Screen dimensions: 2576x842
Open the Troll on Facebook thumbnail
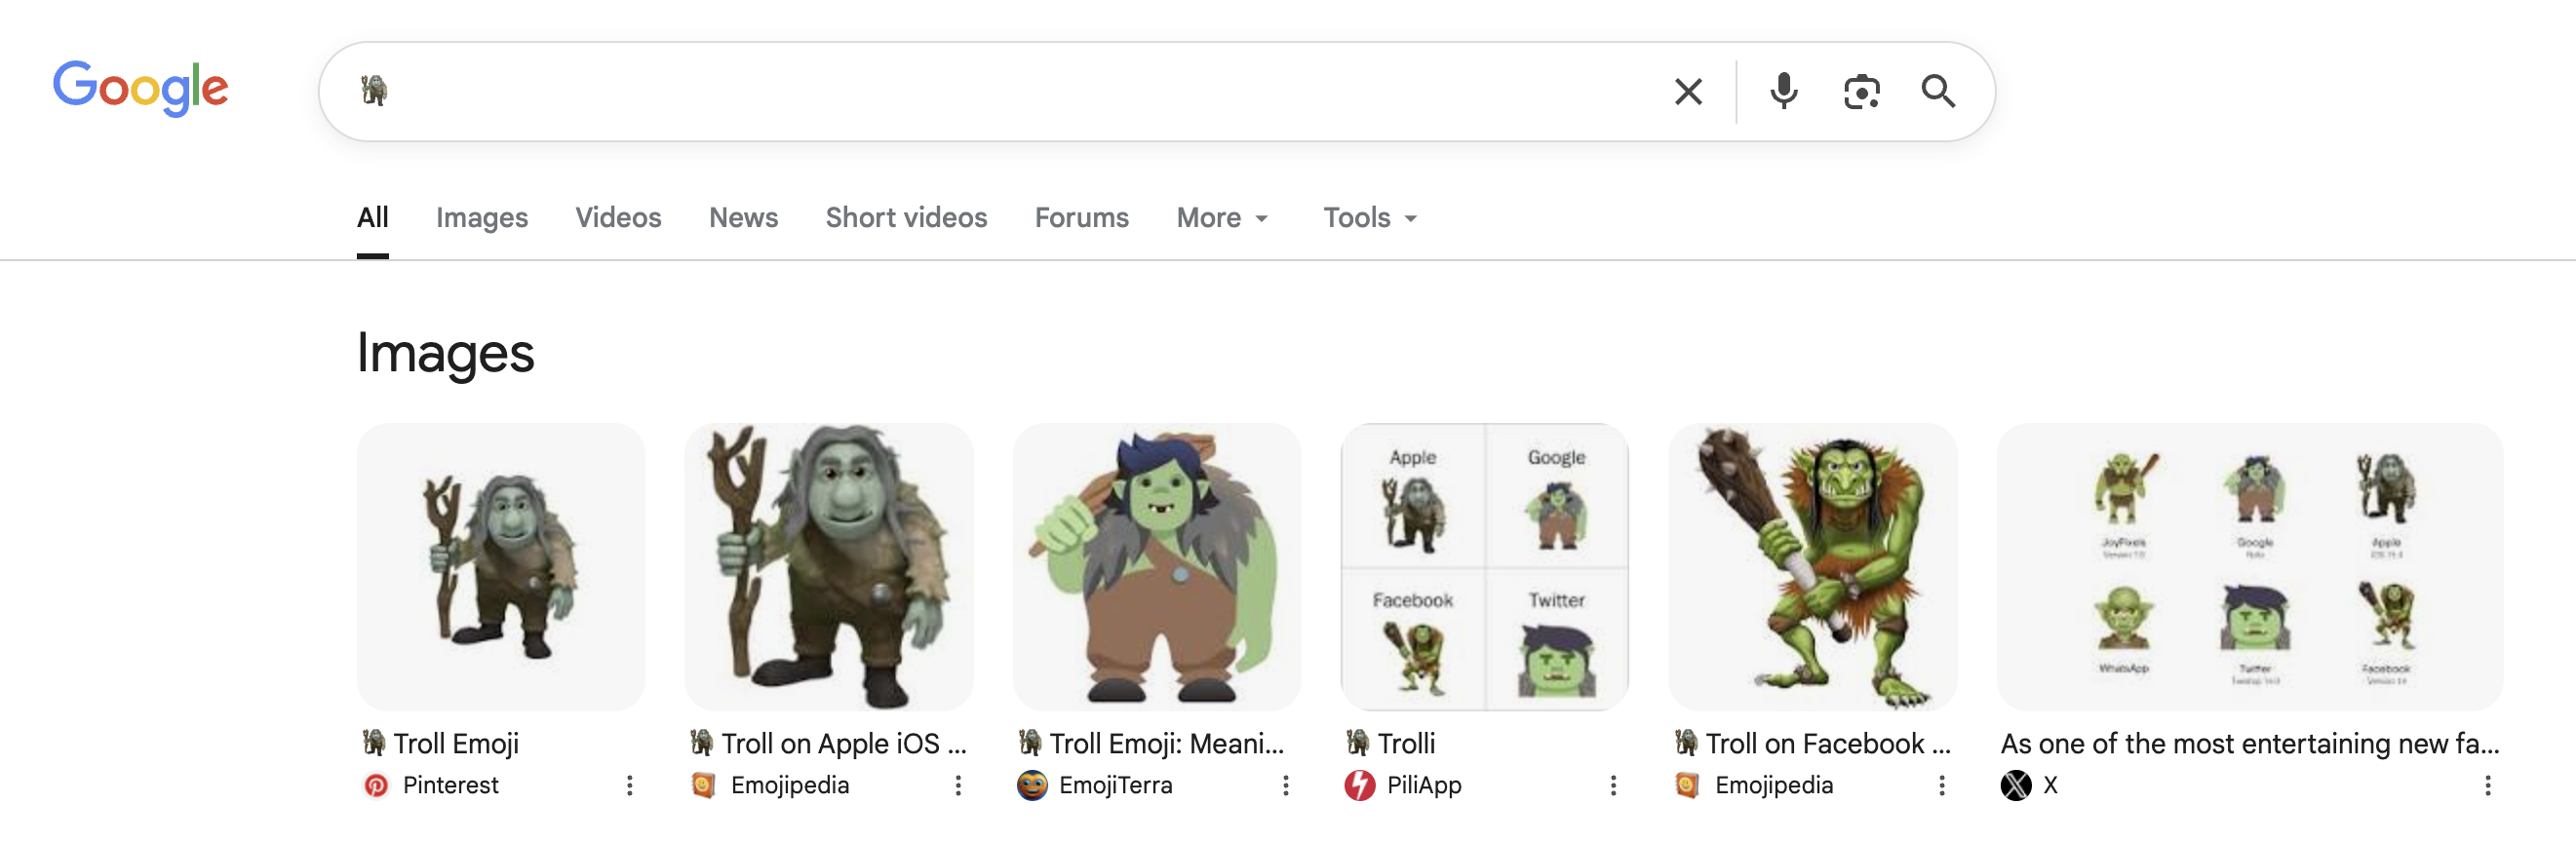[1812, 567]
